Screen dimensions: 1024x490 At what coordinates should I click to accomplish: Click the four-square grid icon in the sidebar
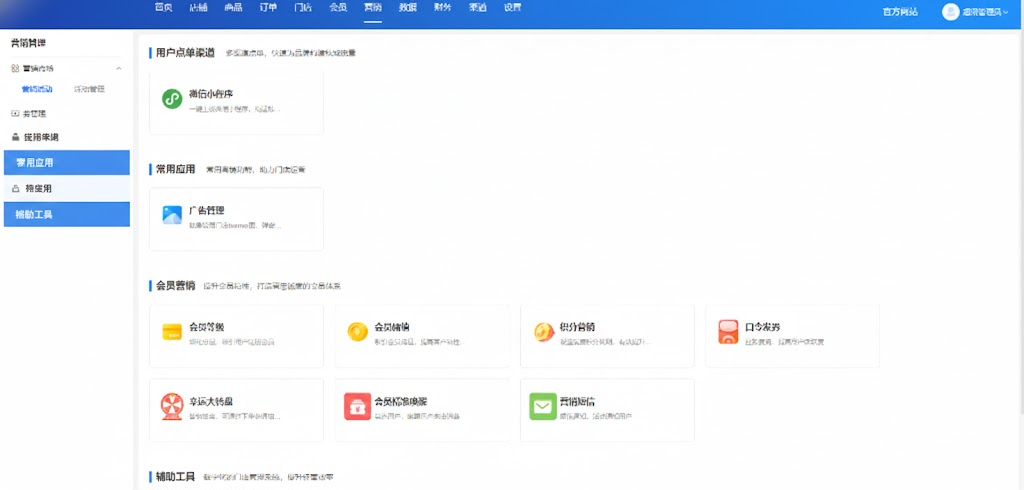point(15,69)
